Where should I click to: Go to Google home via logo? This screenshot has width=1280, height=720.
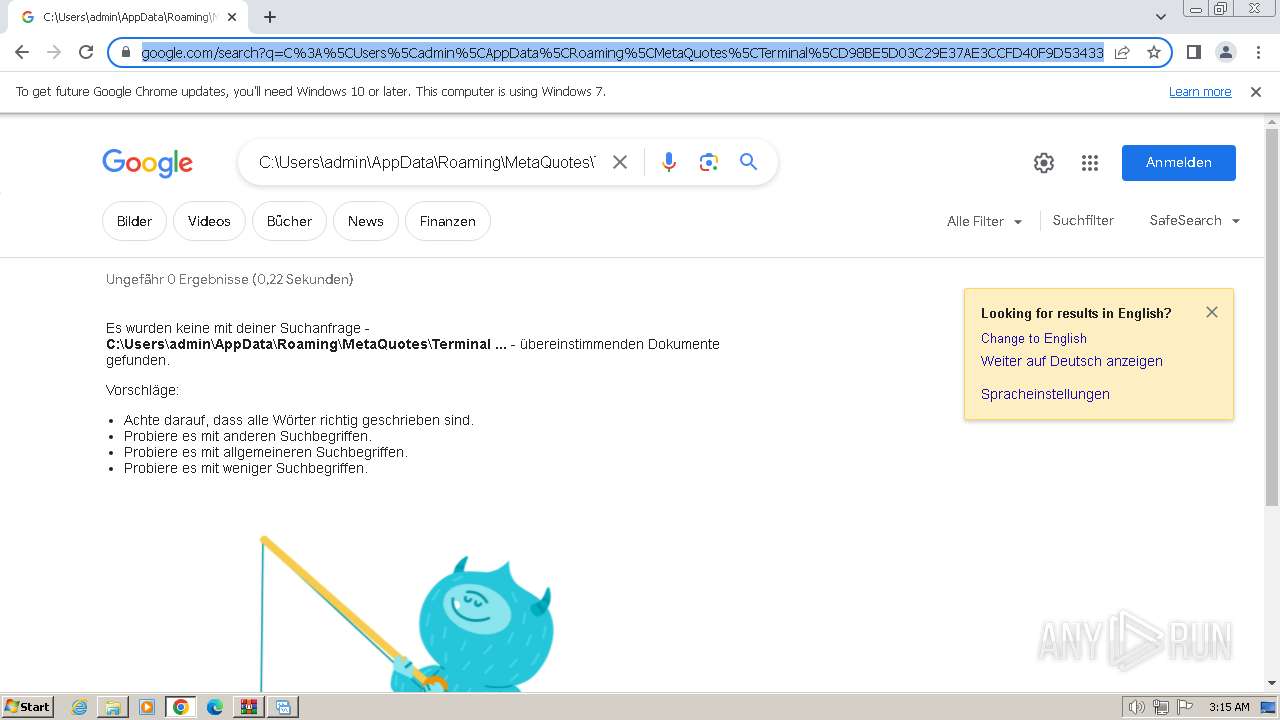(147, 163)
